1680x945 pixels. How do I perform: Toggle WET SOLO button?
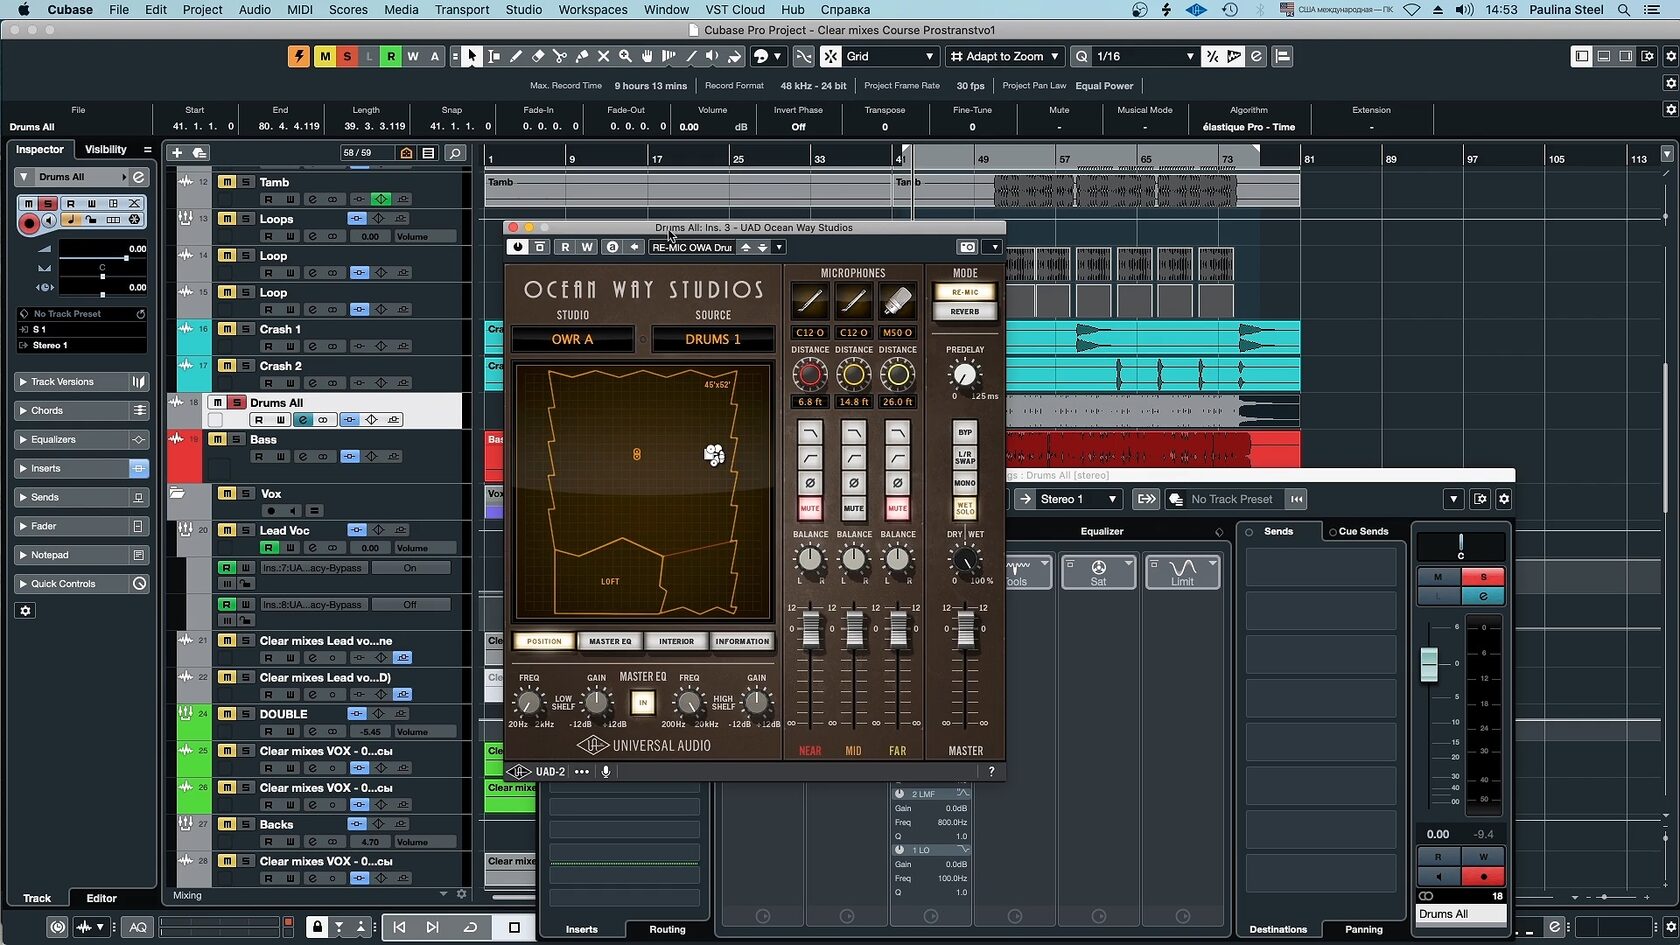(x=965, y=508)
